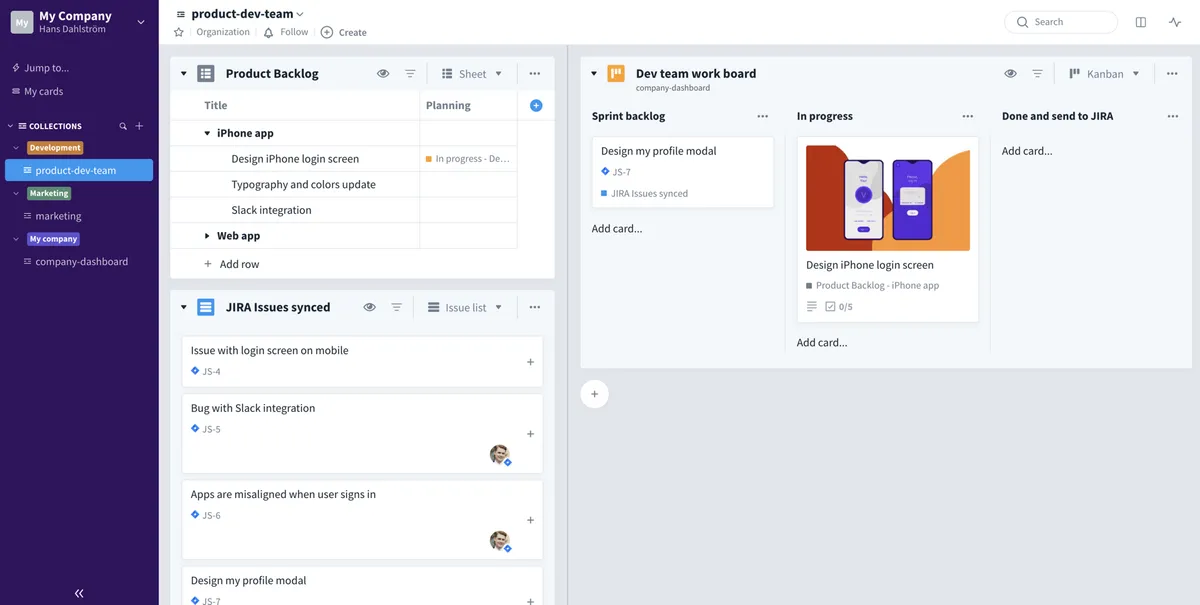Click Add card in In progress column
1200x605 pixels.
[822, 342]
